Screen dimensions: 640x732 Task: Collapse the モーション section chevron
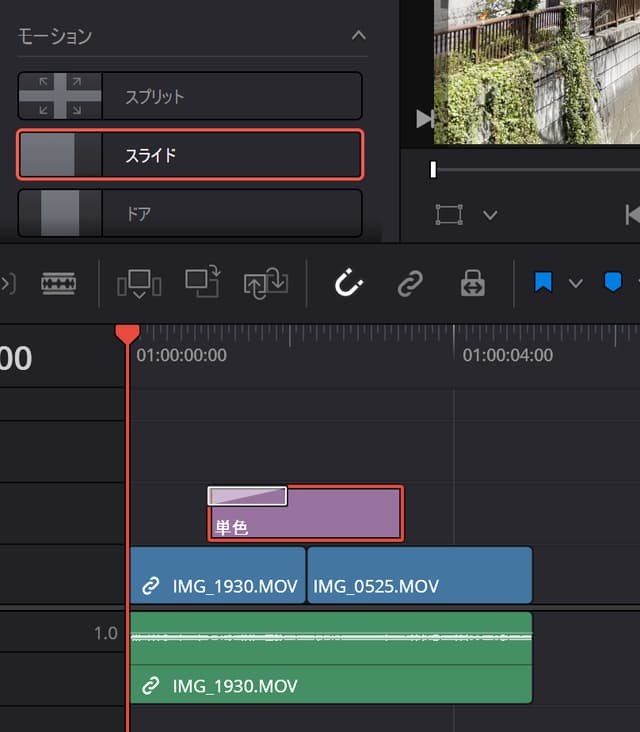359,35
